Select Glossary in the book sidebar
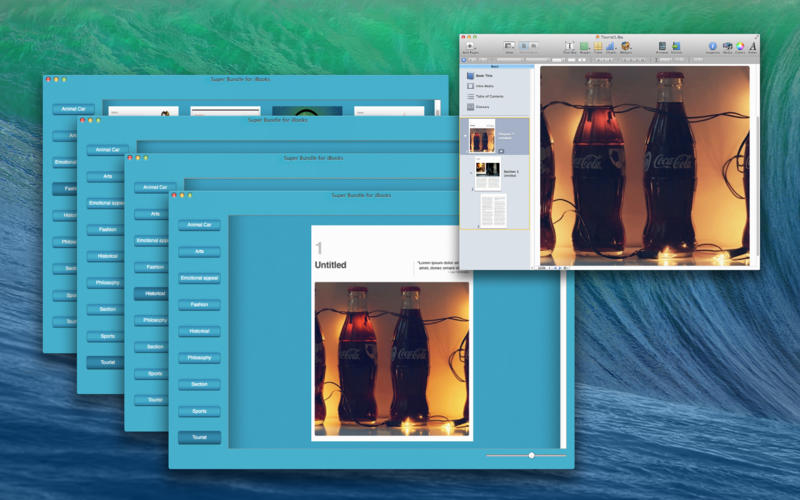Screen dimensions: 800x500 pyautogui.click(x=482, y=106)
